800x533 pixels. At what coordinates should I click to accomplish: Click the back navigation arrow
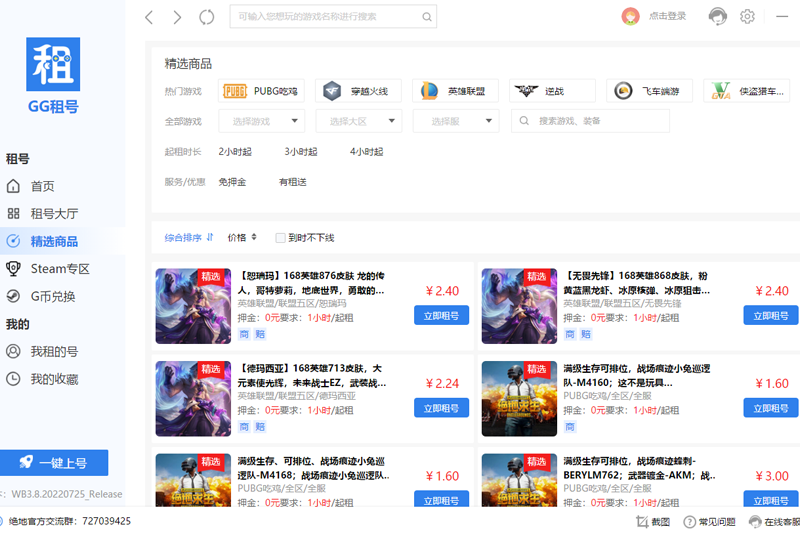tap(149, 17)
